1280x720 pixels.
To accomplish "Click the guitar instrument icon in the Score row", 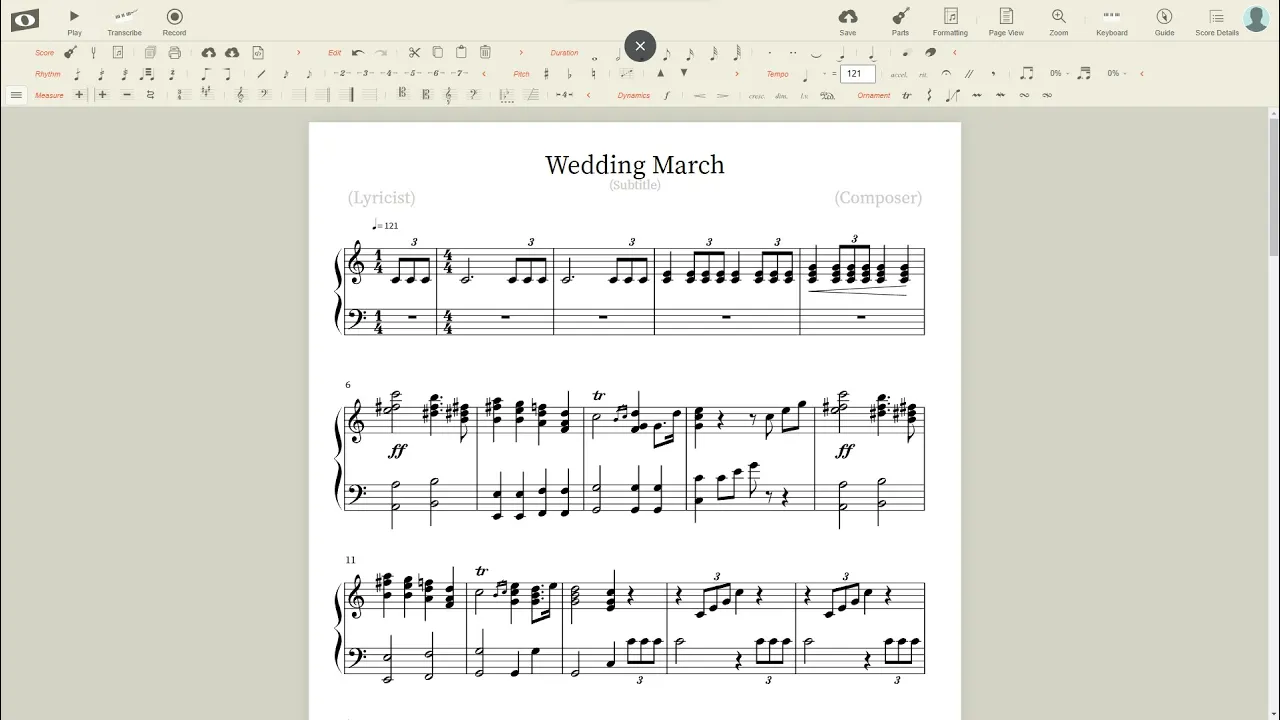I will [71, 53].
